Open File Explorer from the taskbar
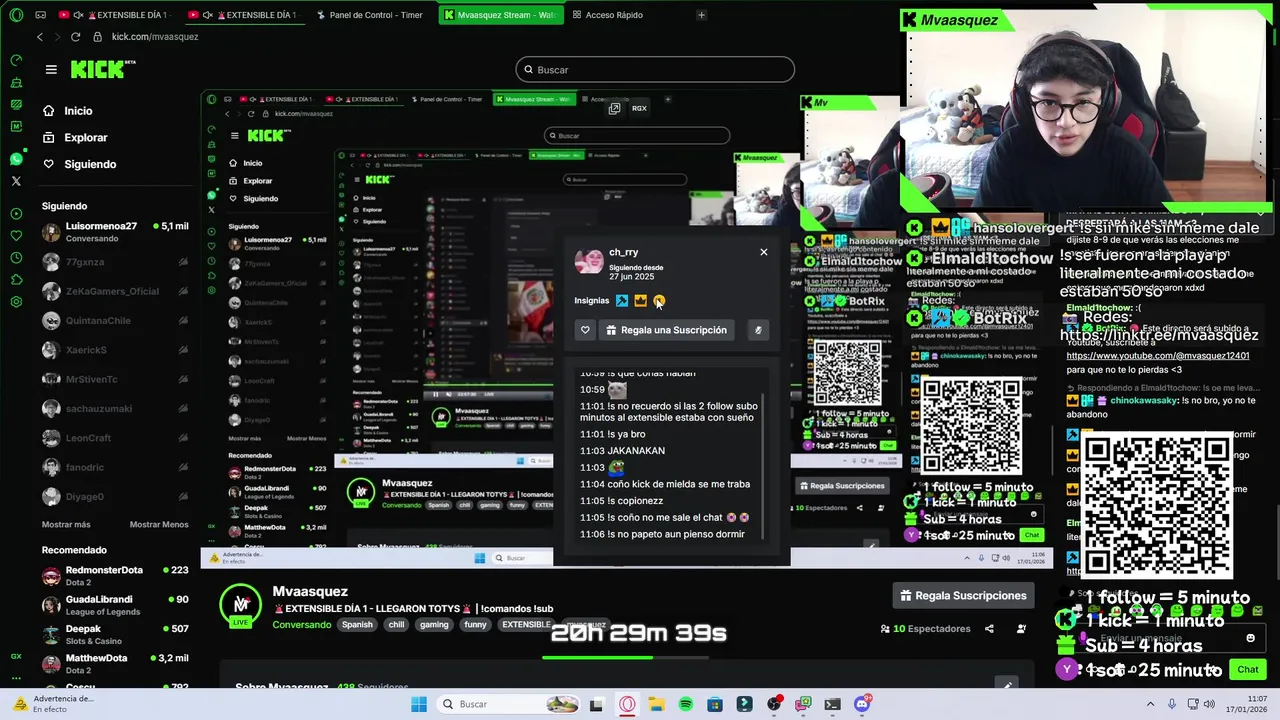Viewport: 1280px width, 720px height. (656, 705)
